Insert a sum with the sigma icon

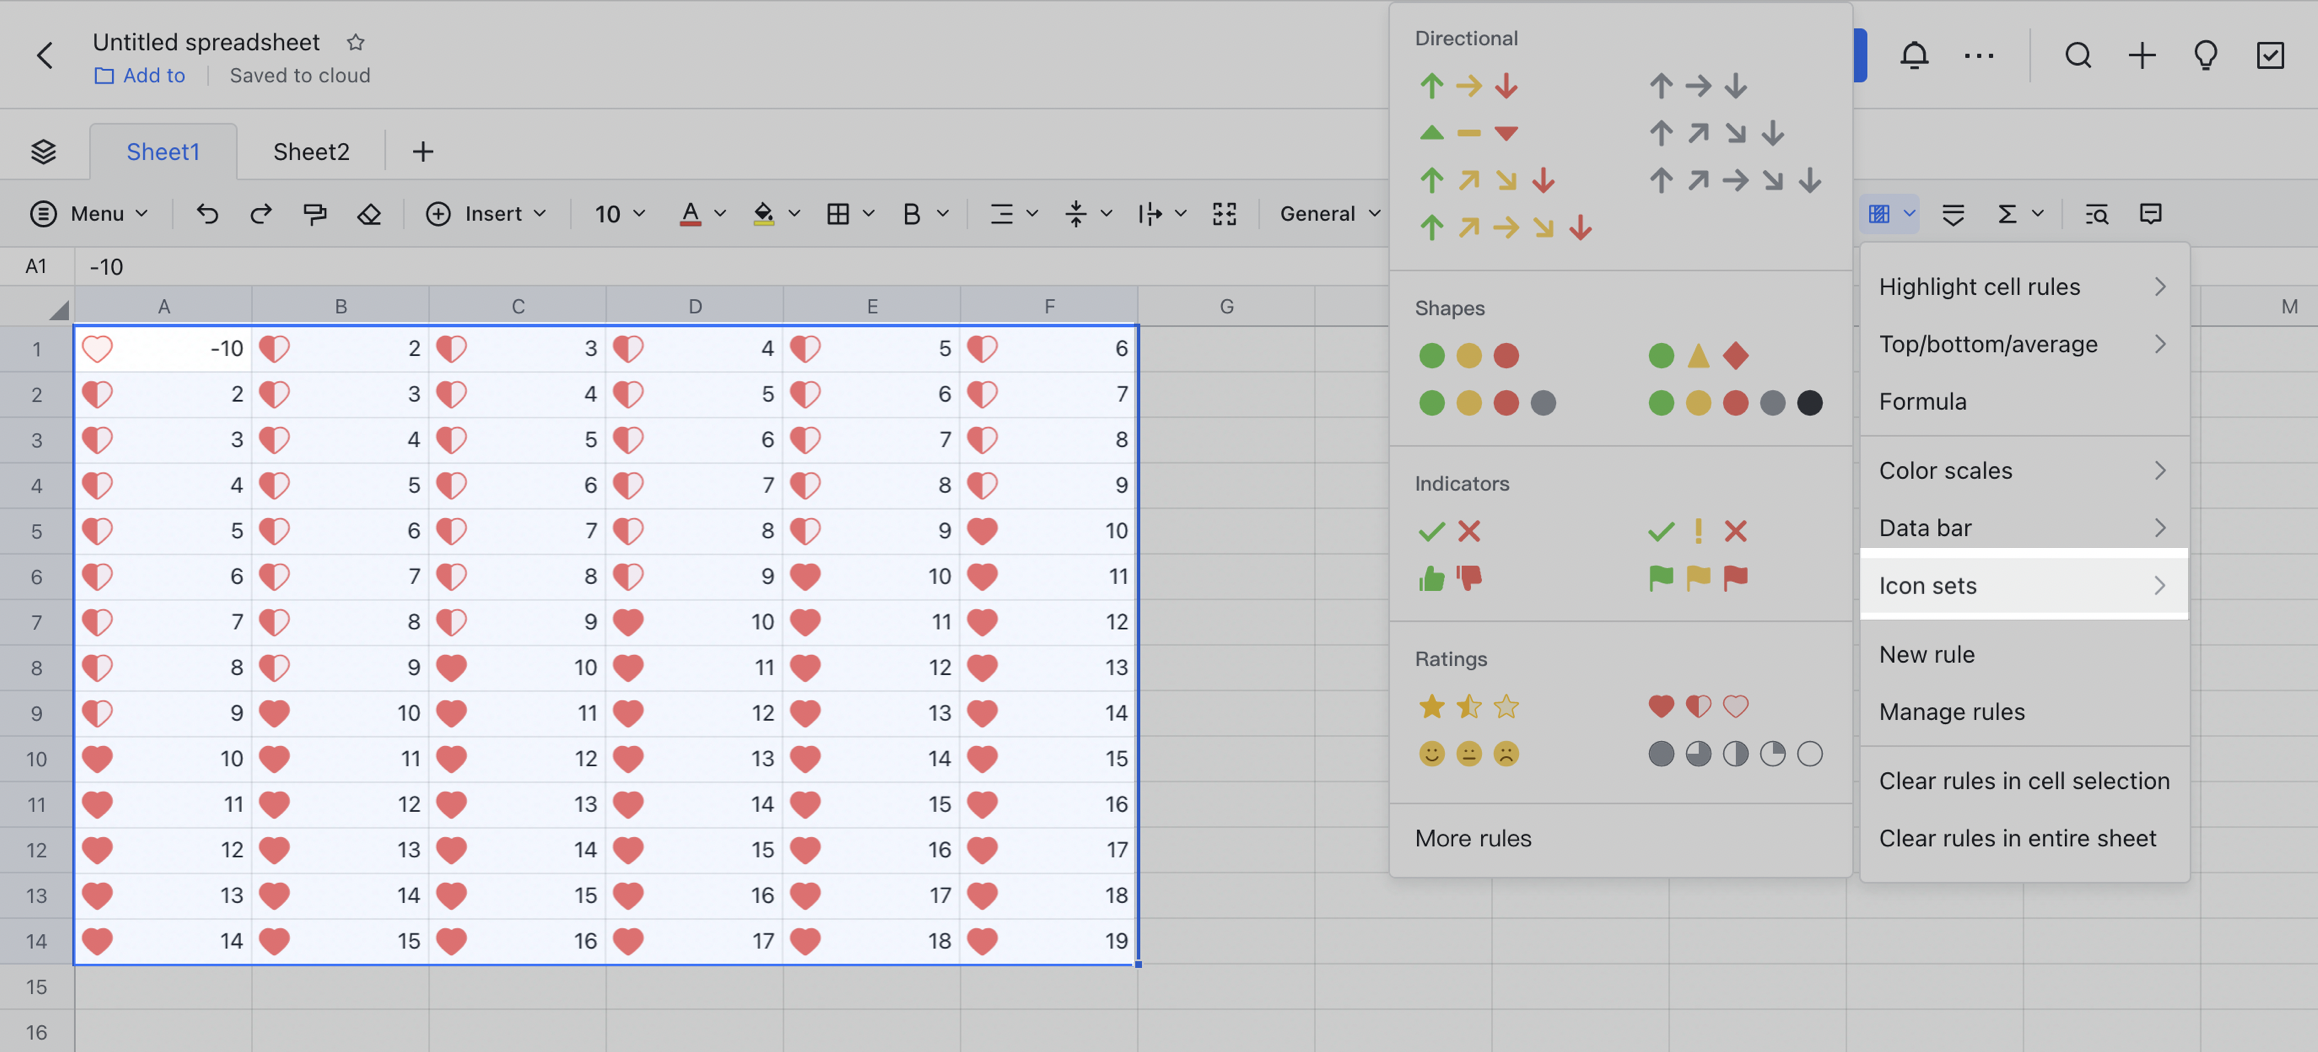[2007, 213]
